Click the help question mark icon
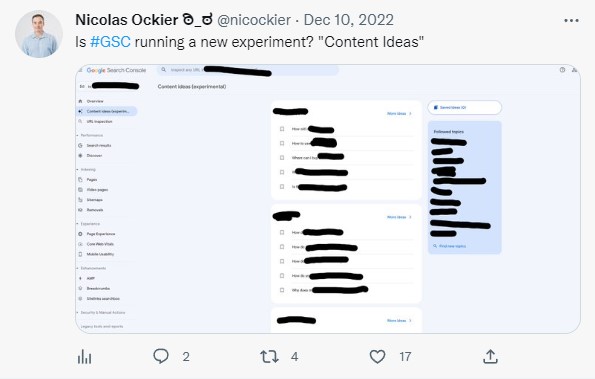Viewport: 595px width, 379px height. click(x=562, y=70)
